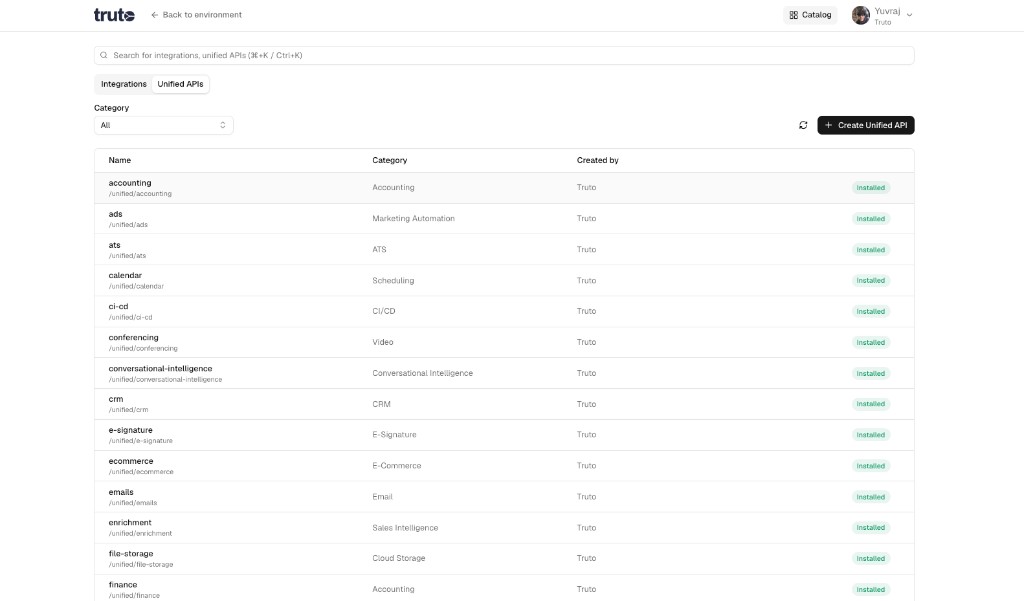Click the Category column header
The width and height of the screenshot is (1024, 601).
pyautogui.click(x=390, y=160)
